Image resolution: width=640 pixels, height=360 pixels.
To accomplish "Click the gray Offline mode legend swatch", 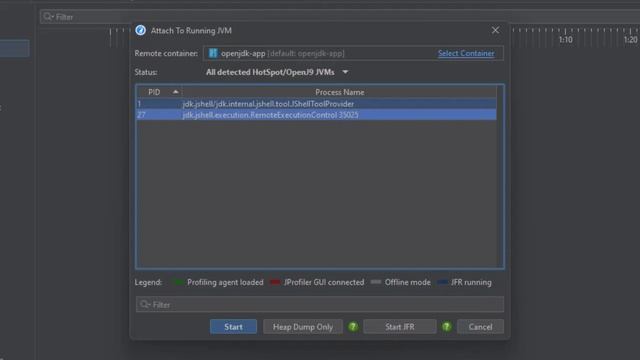I will [376, 282].
